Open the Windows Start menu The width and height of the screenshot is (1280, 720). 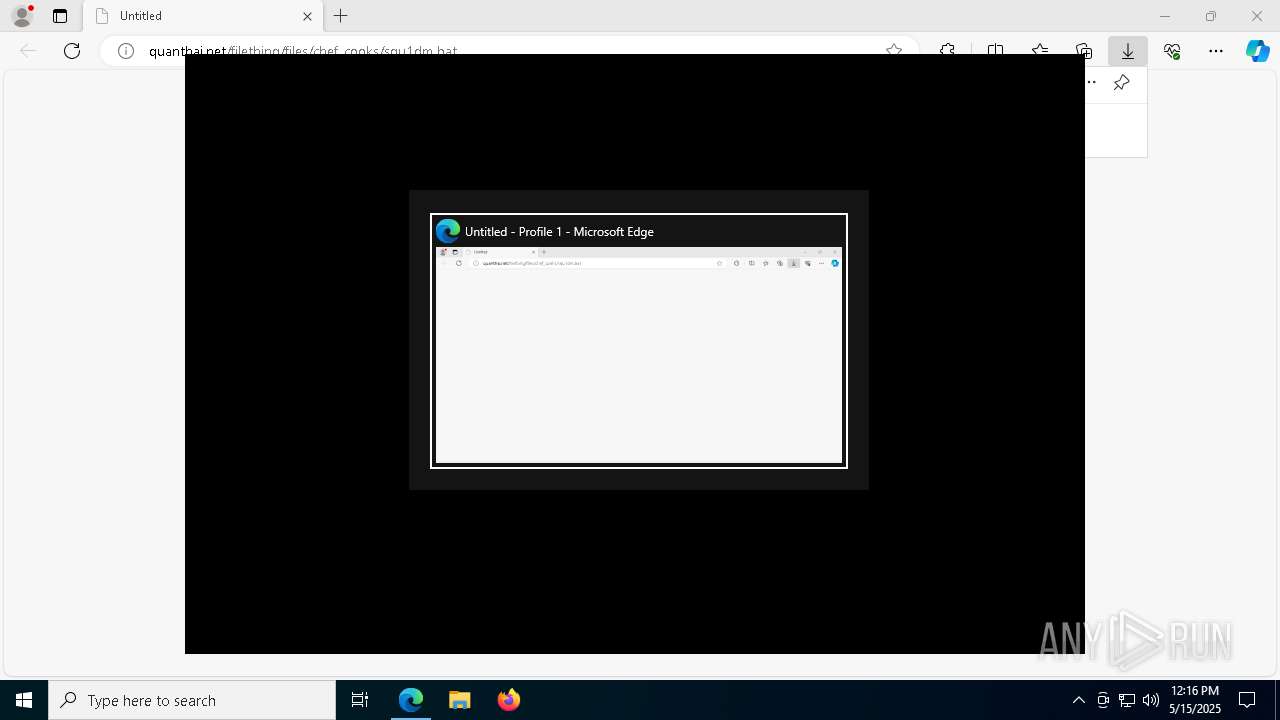24,700
